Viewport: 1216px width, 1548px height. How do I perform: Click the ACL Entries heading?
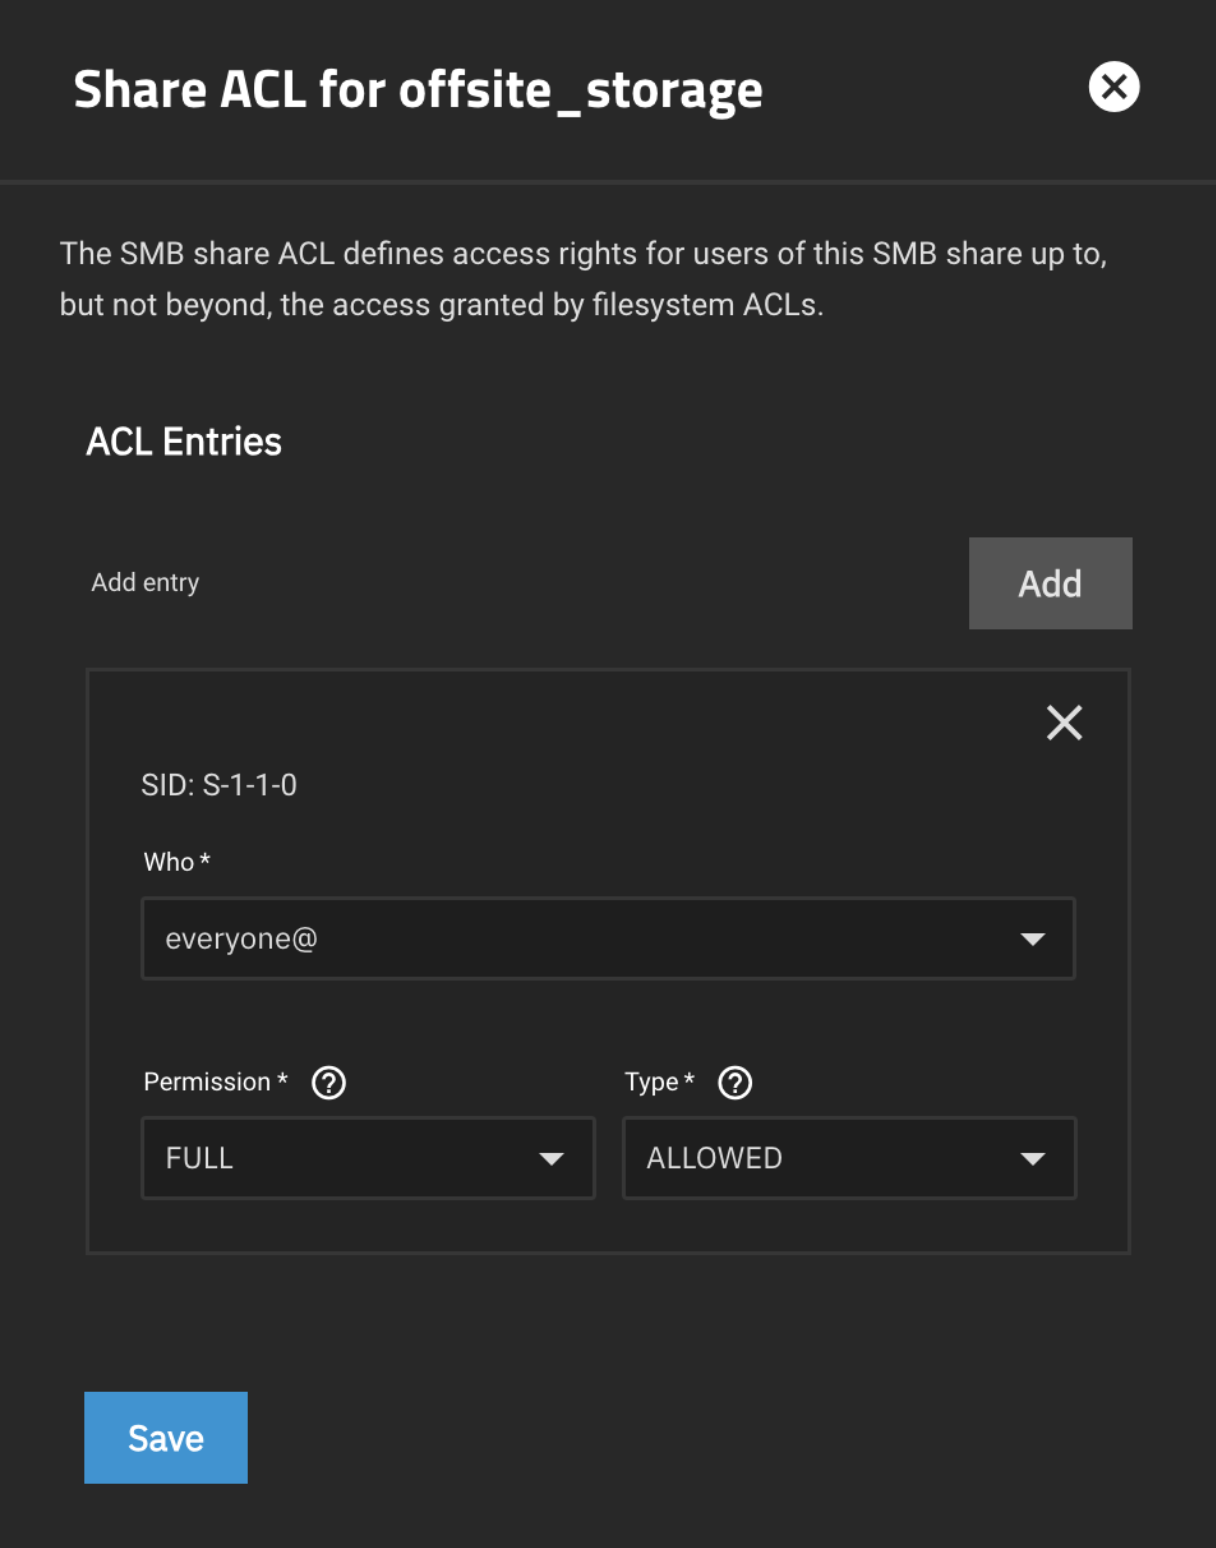click(184, 441)
